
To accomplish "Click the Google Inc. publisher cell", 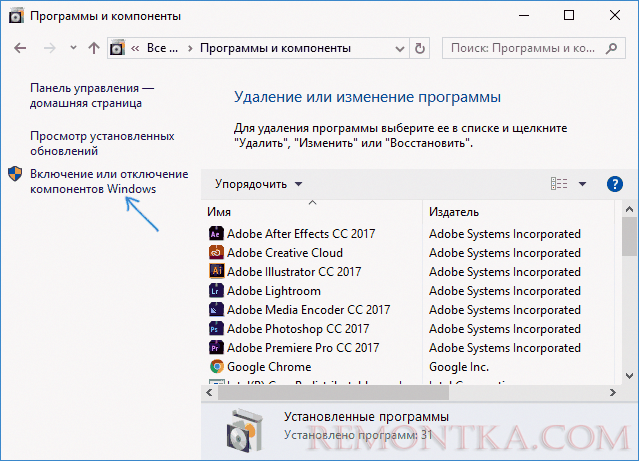I will coord(459,367).
